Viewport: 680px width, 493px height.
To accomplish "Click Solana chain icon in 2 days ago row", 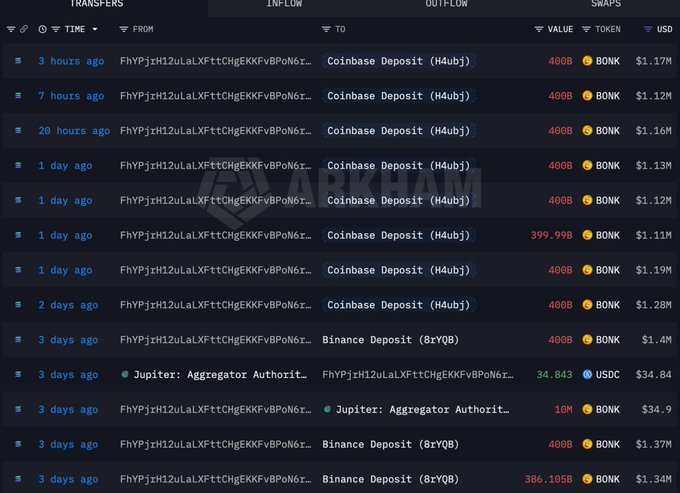I will (x=18, y=305).
